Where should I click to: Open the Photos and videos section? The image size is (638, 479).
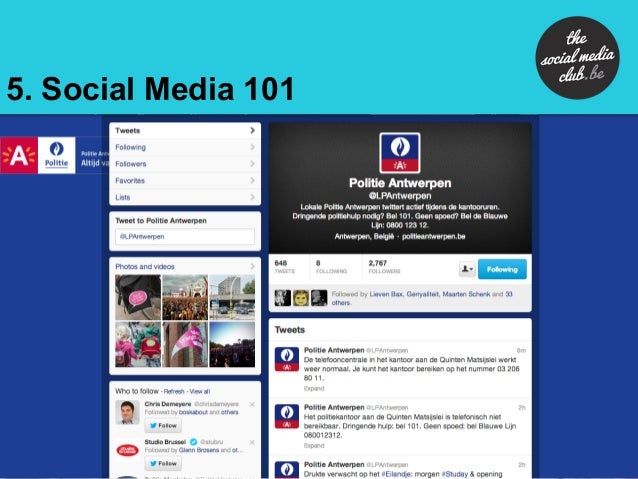pyautogui.click(x=145, y=267)
